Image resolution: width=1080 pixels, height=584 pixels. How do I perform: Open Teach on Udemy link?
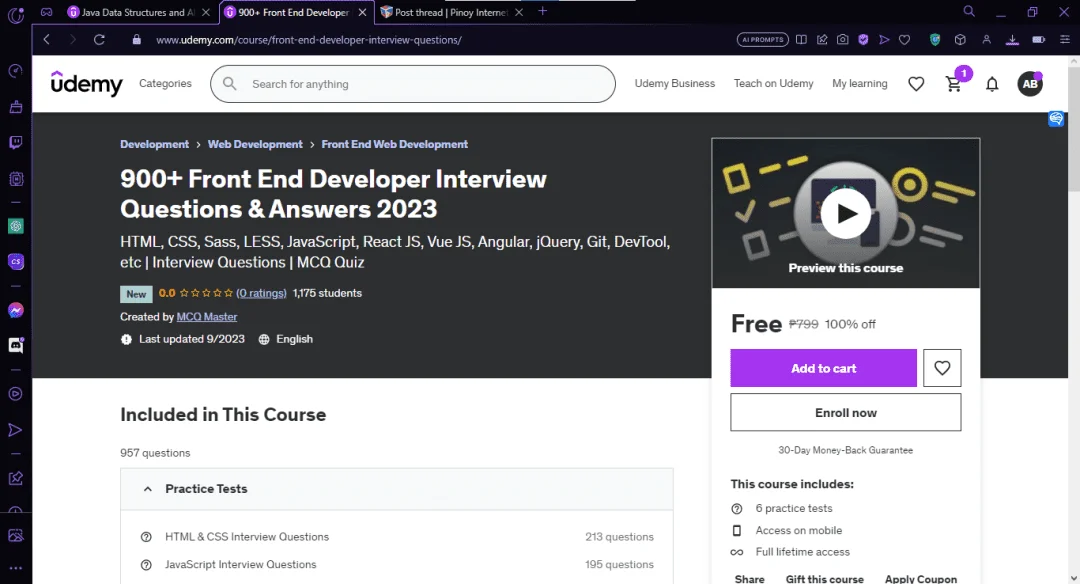(773, 83)
